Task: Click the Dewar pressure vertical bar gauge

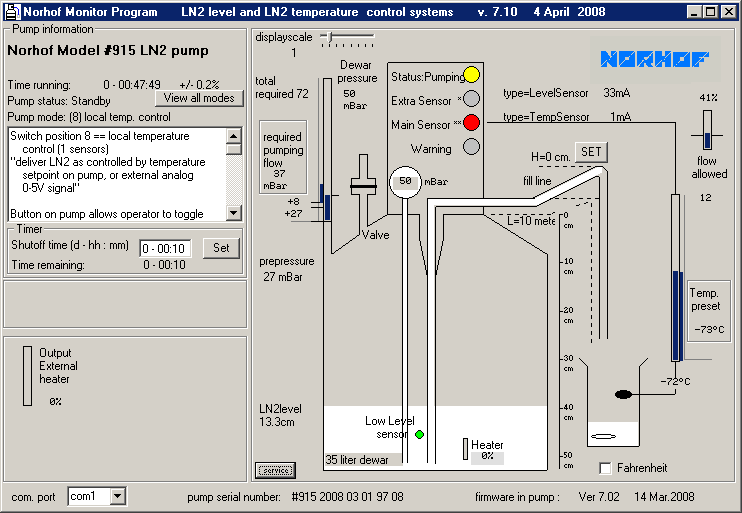Action: pyautogui.click(x=327, y=150)
